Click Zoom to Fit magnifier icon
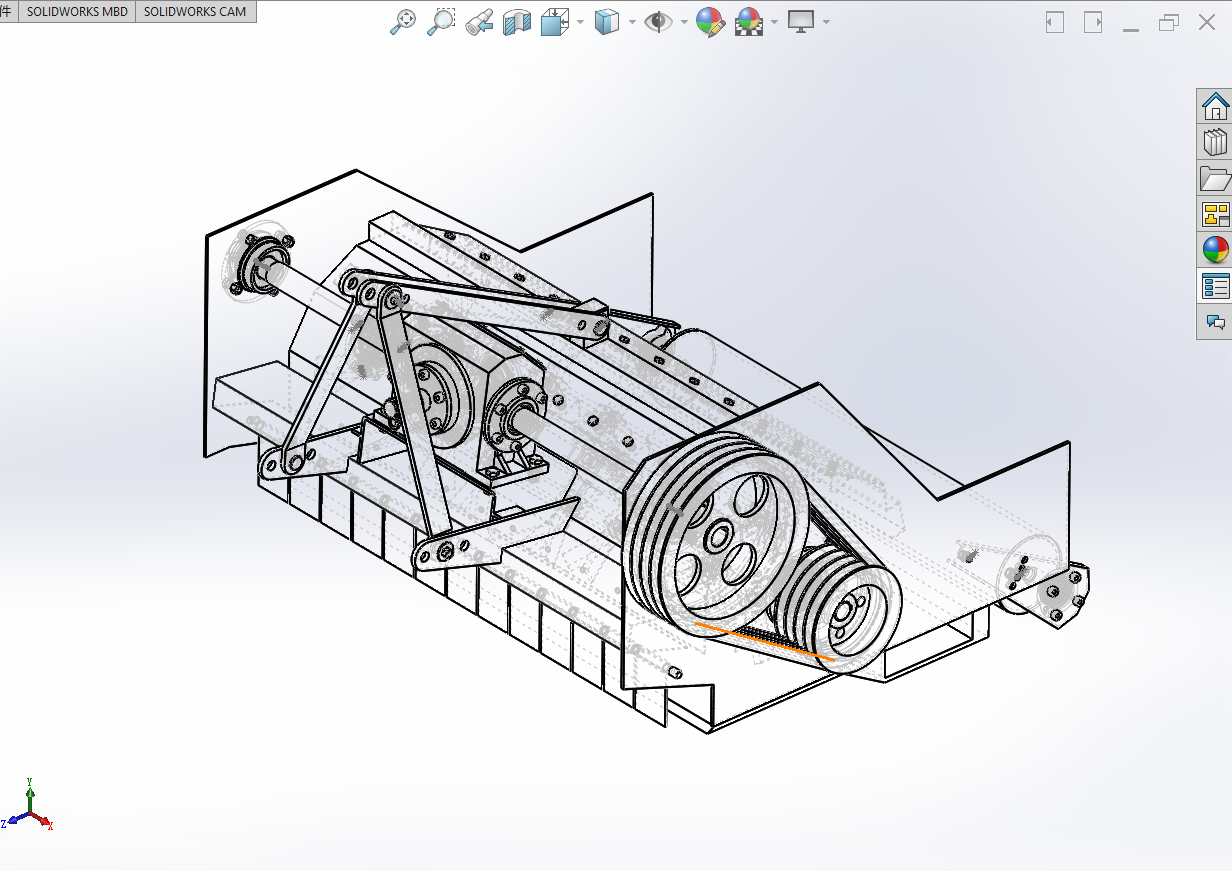 pyautogui.click(x=402, y=22)
